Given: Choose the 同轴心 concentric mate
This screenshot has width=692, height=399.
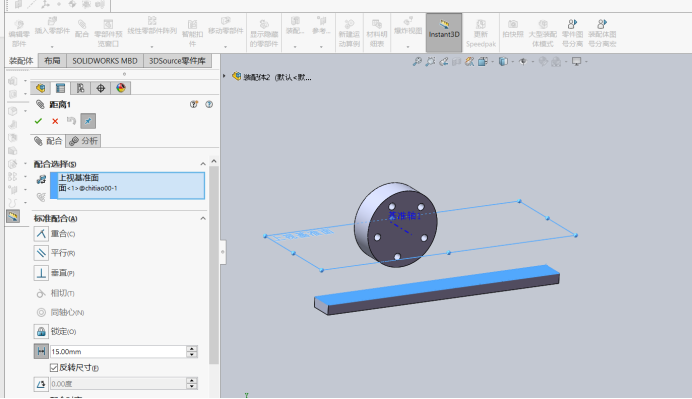Looking at the screenshot, I should pyautogui.click(x=59, y=312).
